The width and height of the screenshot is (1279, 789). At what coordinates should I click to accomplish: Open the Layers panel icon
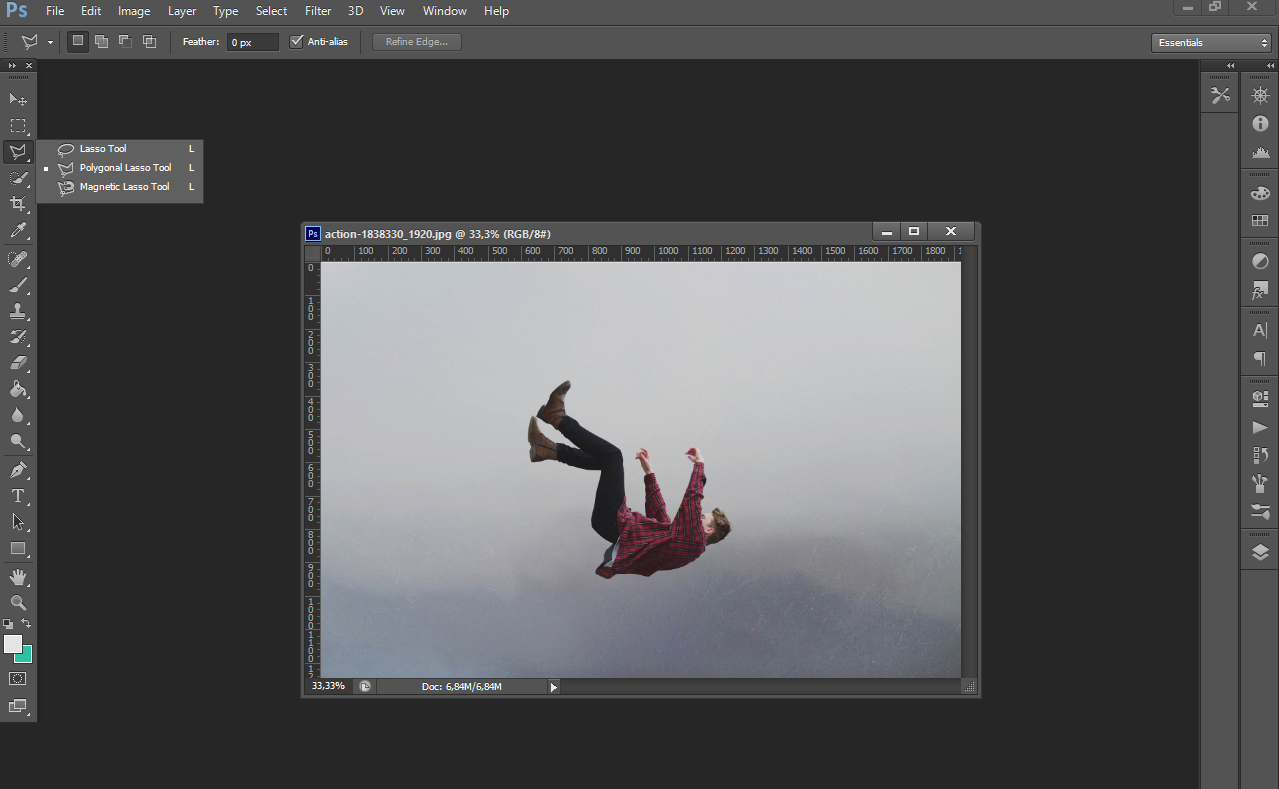1260,552
